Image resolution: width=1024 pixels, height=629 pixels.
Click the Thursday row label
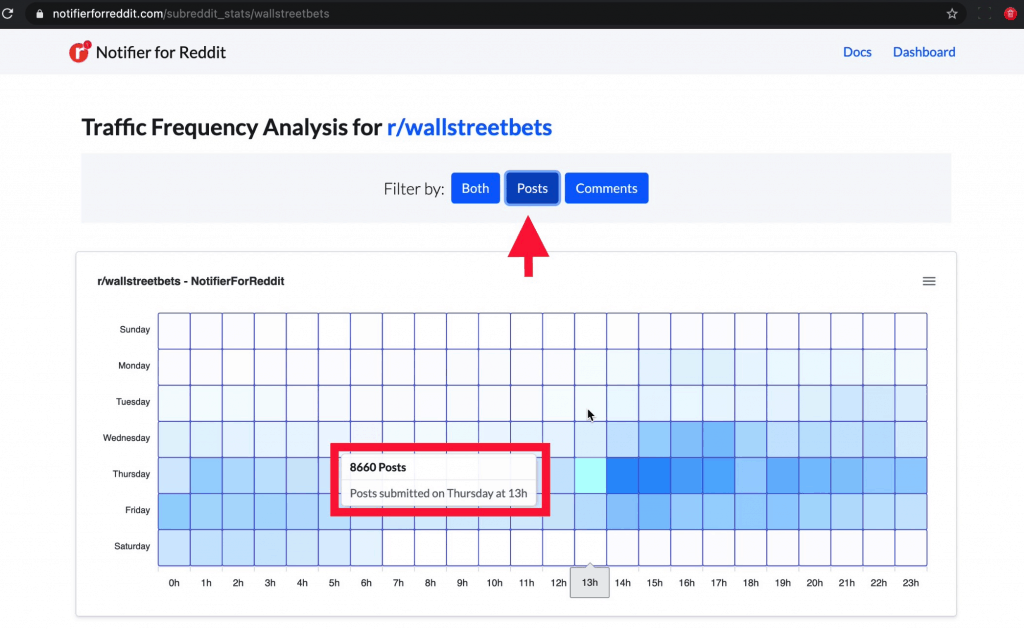pyautogui.click(x=131, y=474)
